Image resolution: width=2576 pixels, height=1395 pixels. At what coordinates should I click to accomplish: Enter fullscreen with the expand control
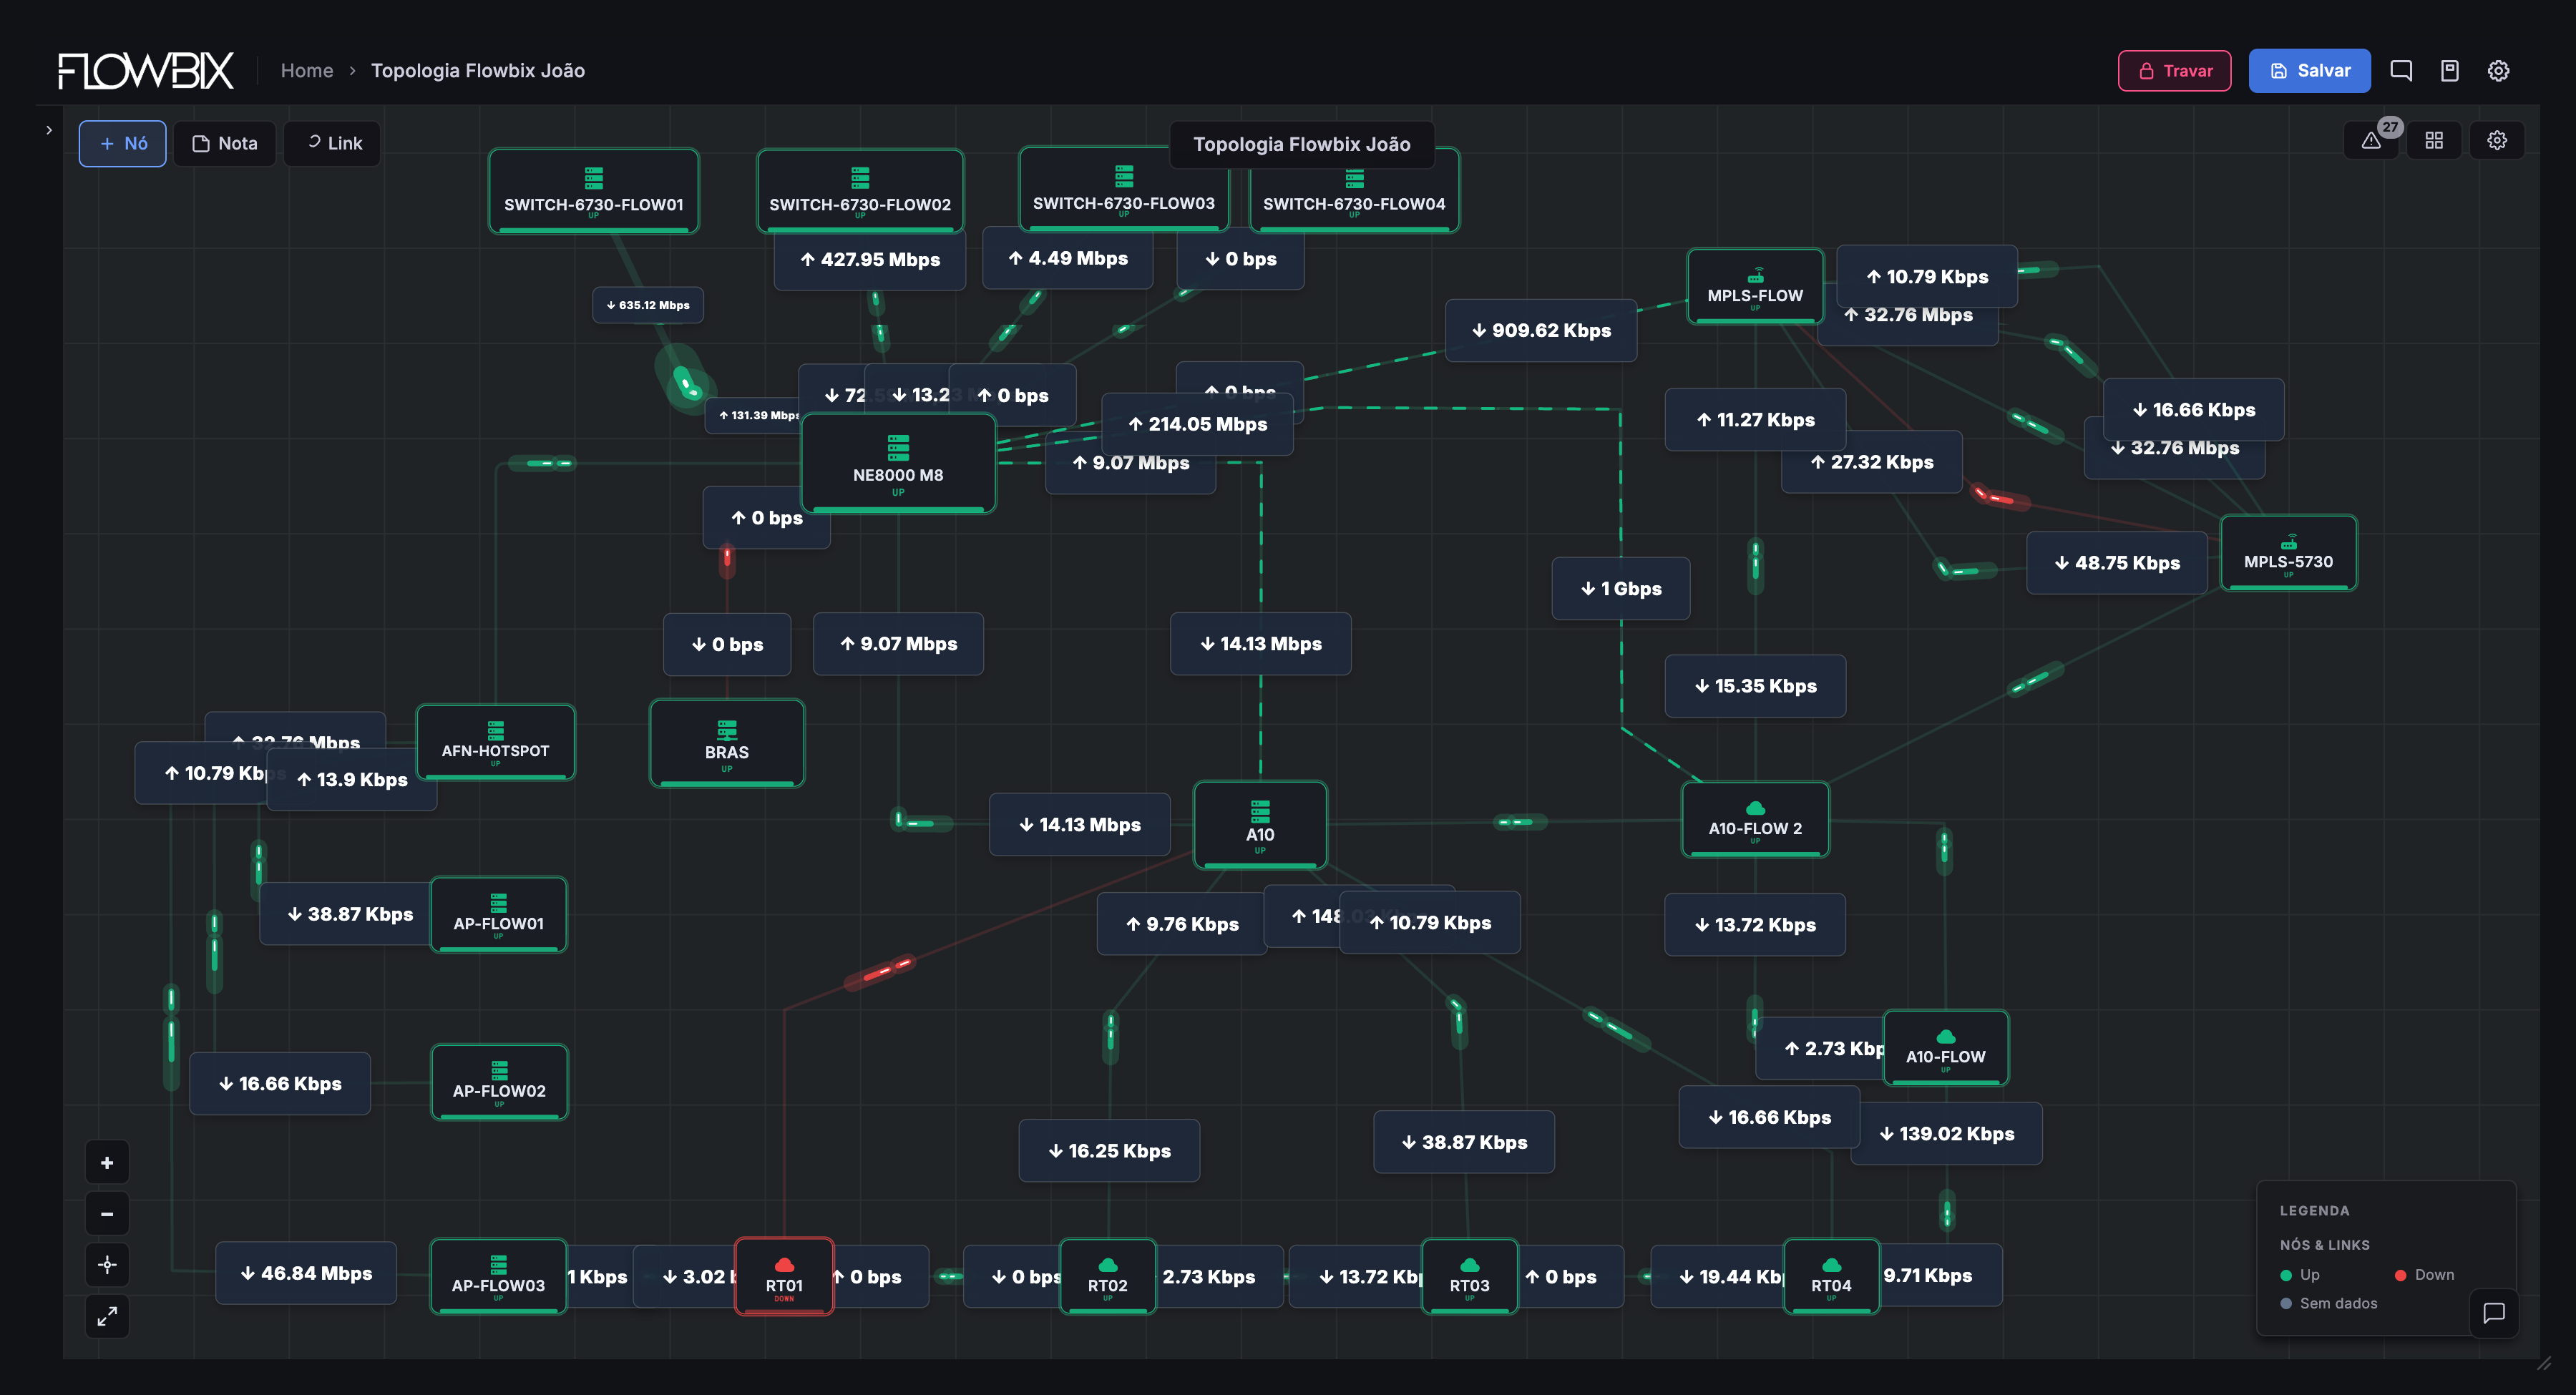pyautogui.click(x=107, y=1316)
